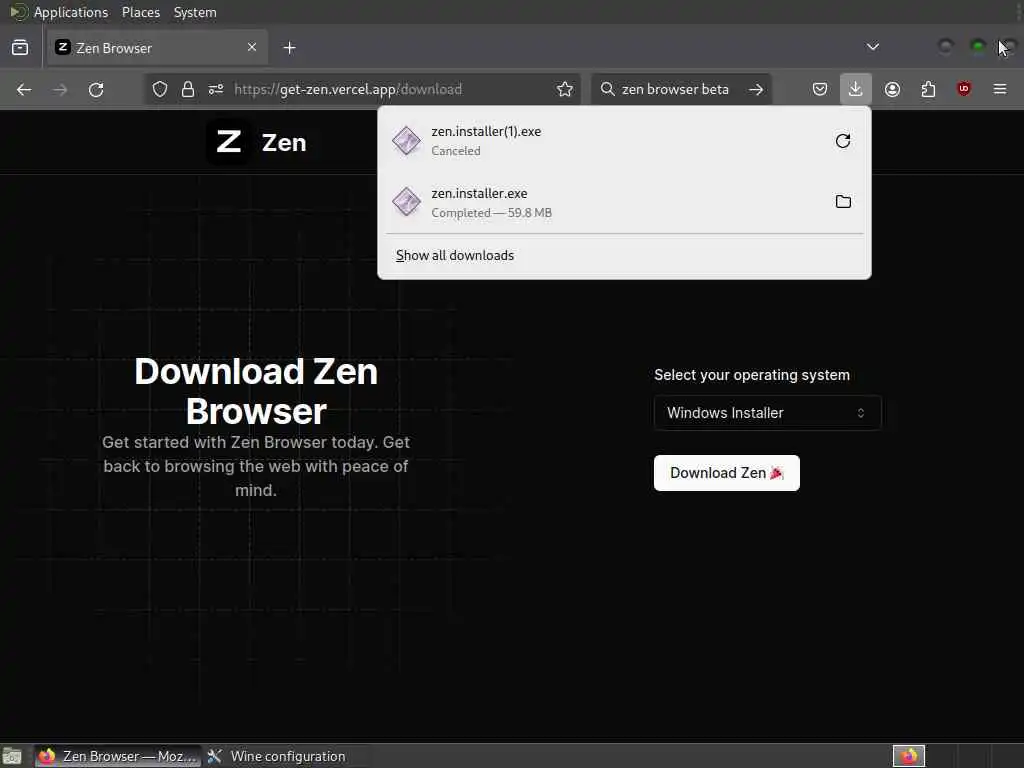Click the Firefox icon in the bottom-right workspace switcher
The height and width of the screenshot is (768, 1024).
909,756
